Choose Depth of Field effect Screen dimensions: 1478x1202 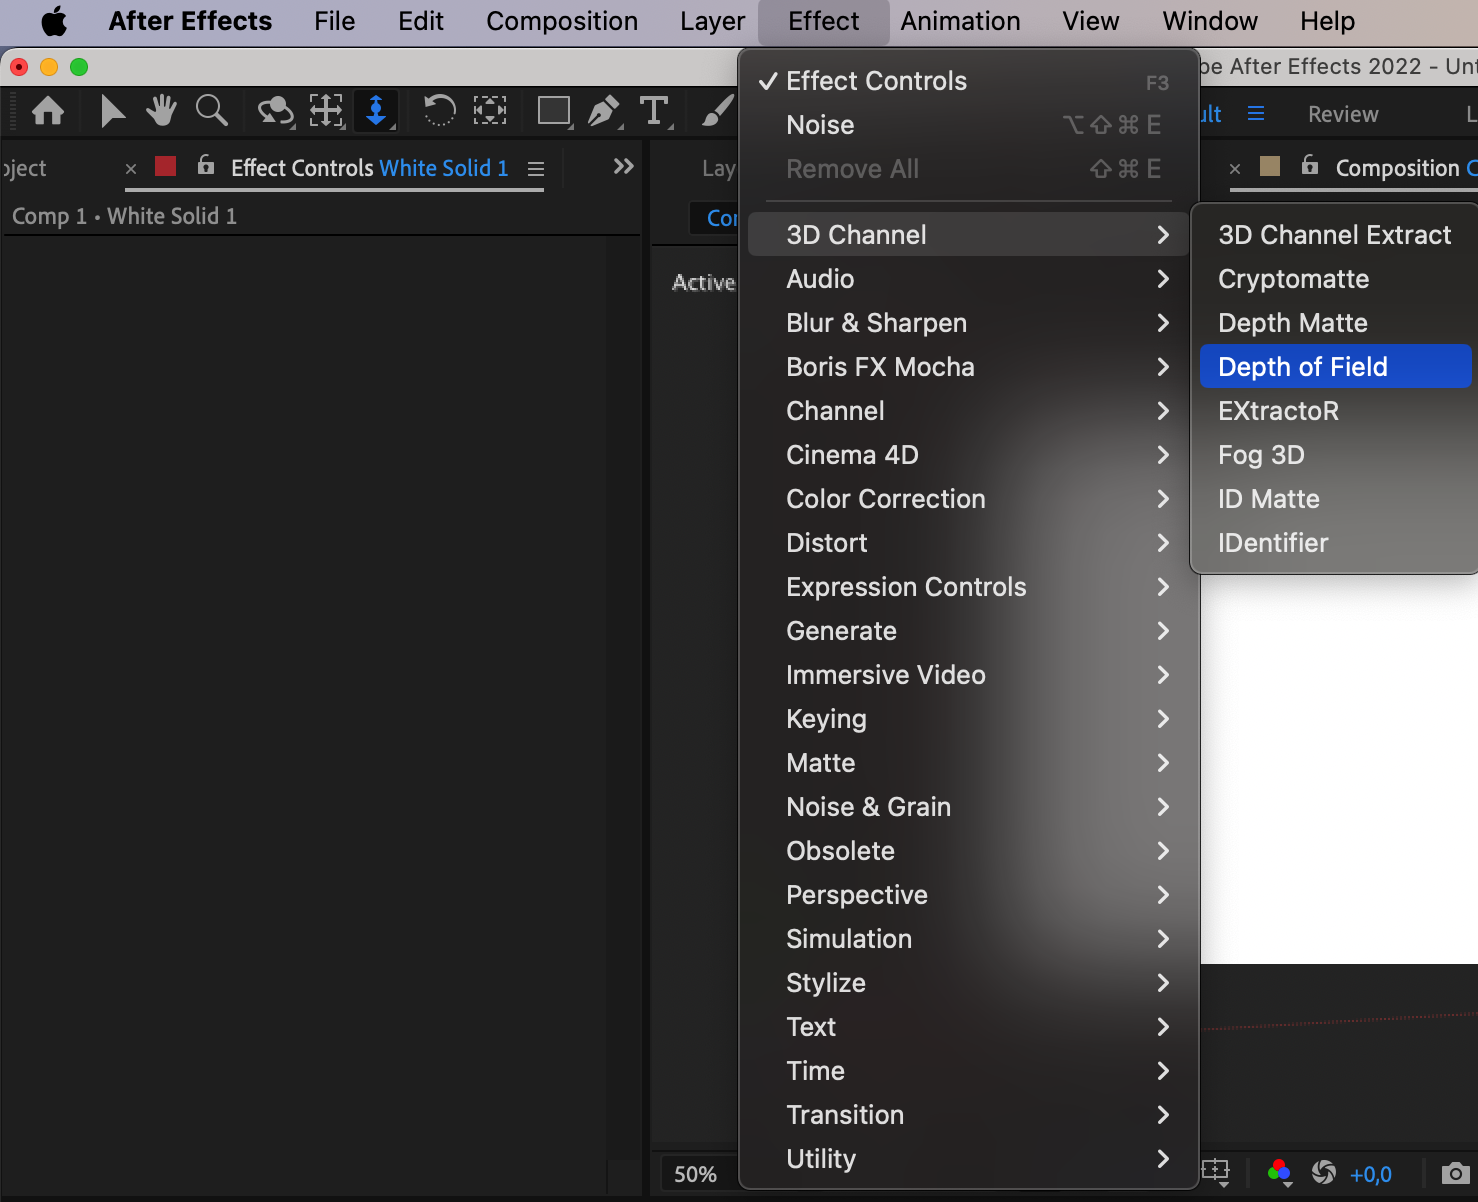pos(1335,367)
